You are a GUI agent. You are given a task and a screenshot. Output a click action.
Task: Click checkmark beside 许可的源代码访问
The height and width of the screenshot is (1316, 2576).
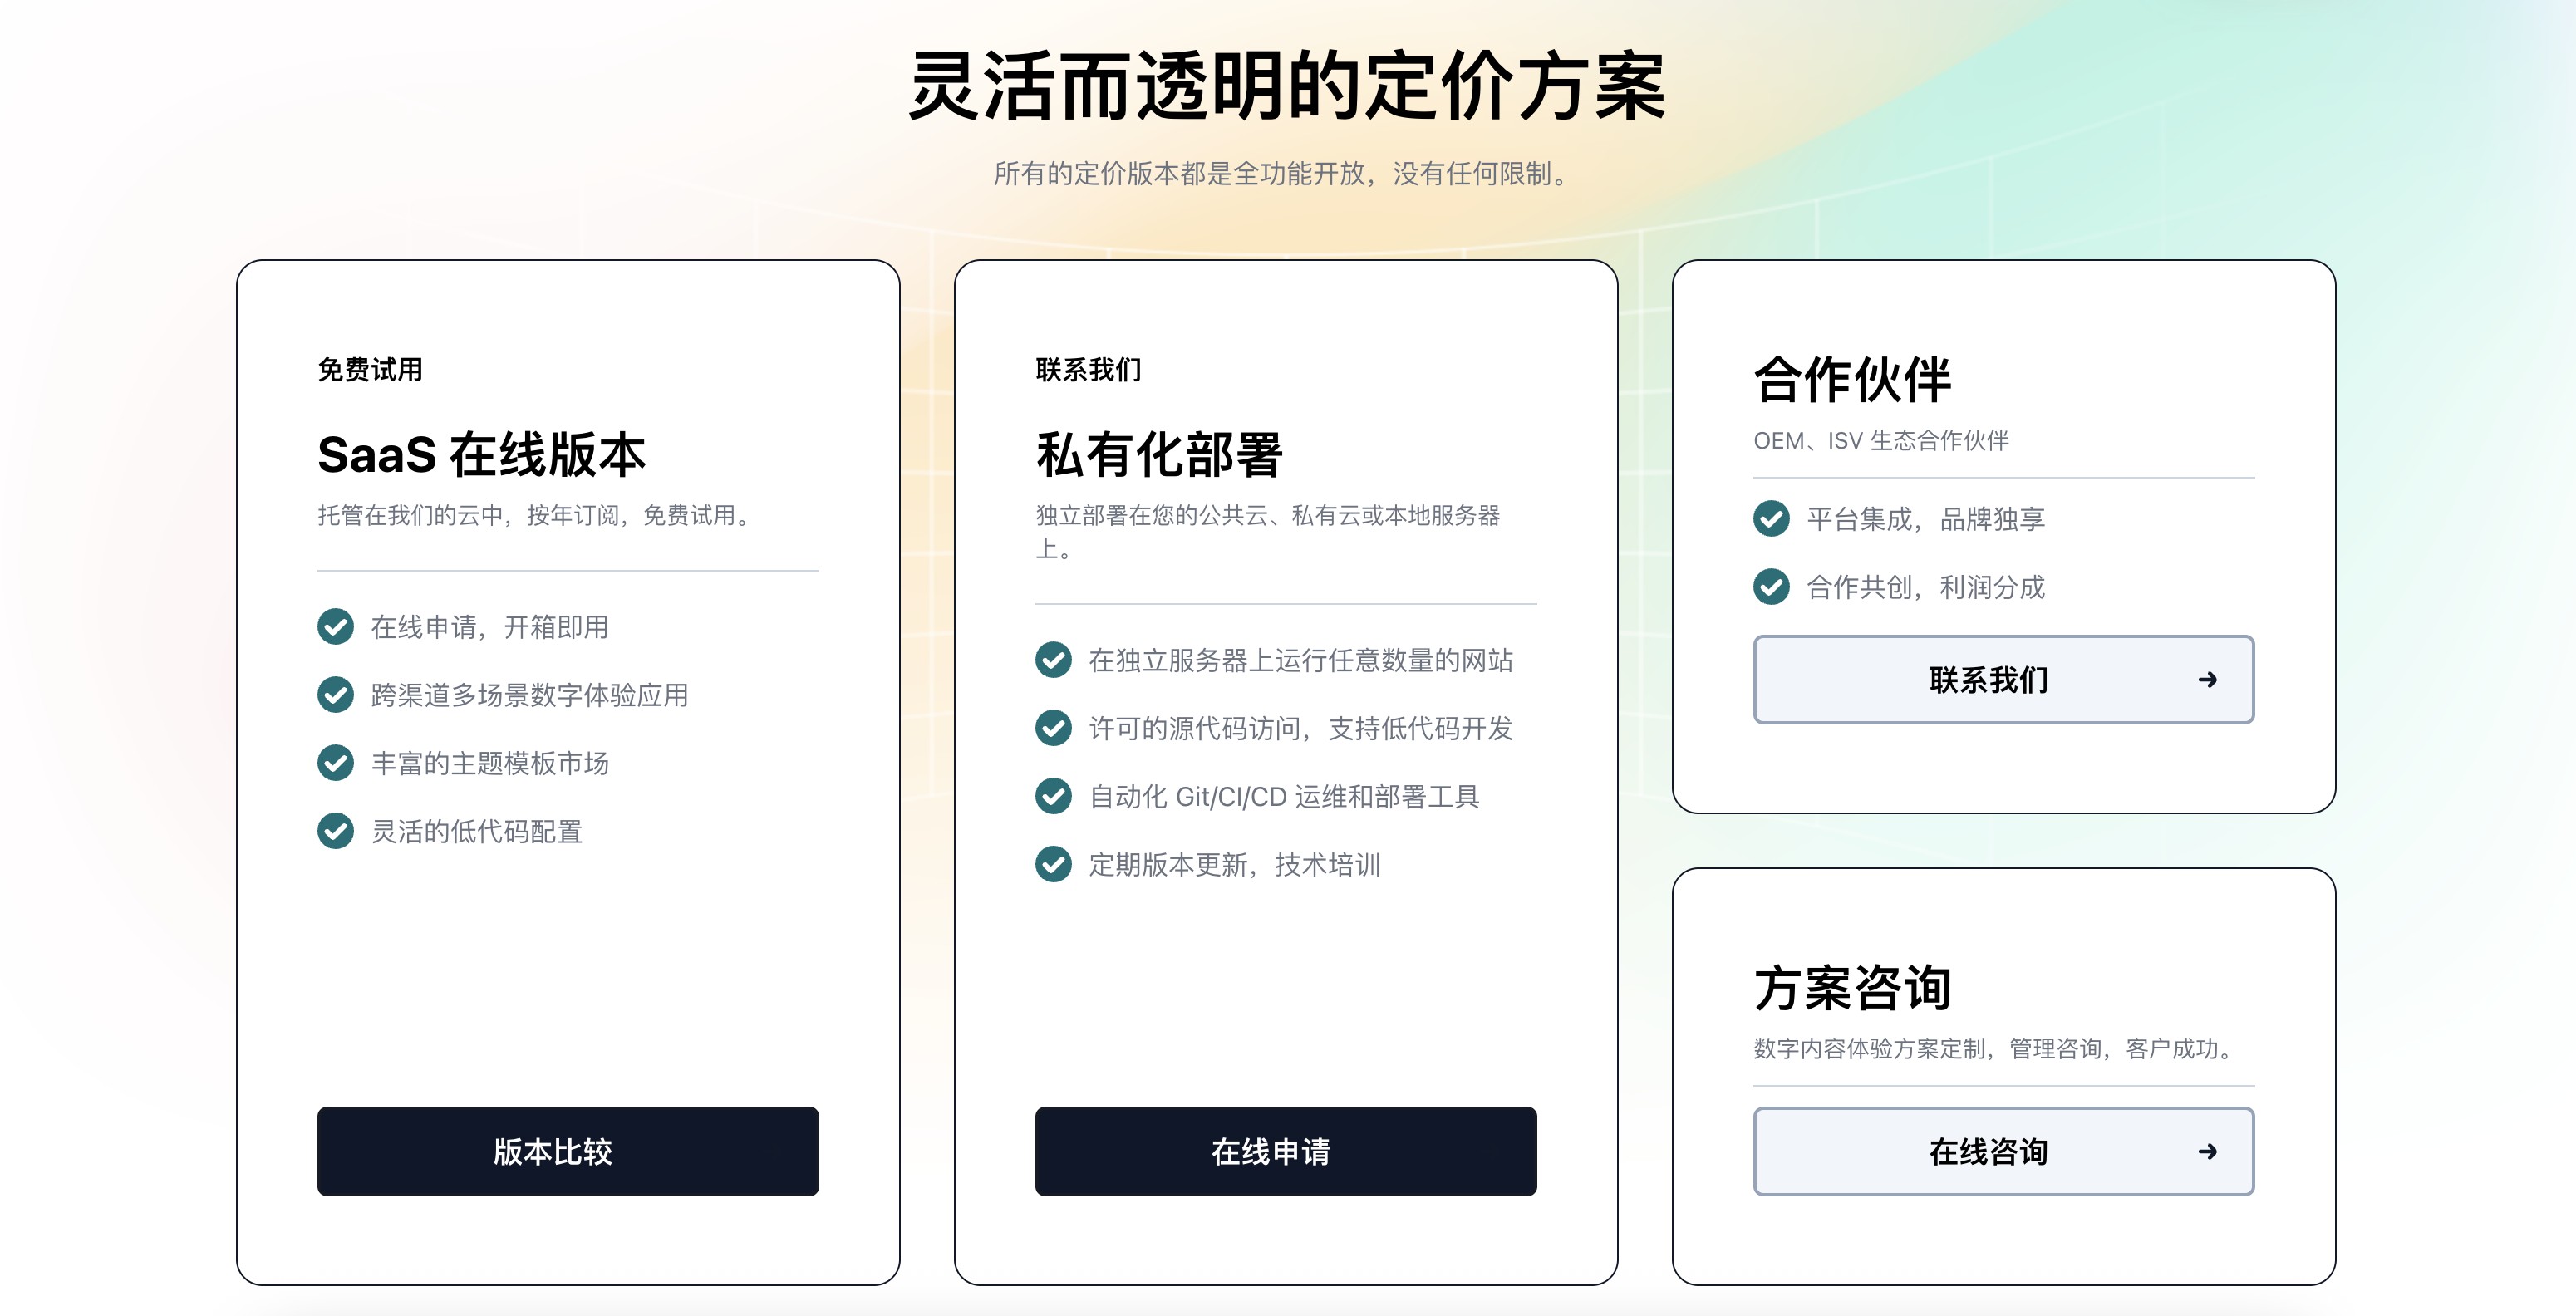tap(1053, 728)
